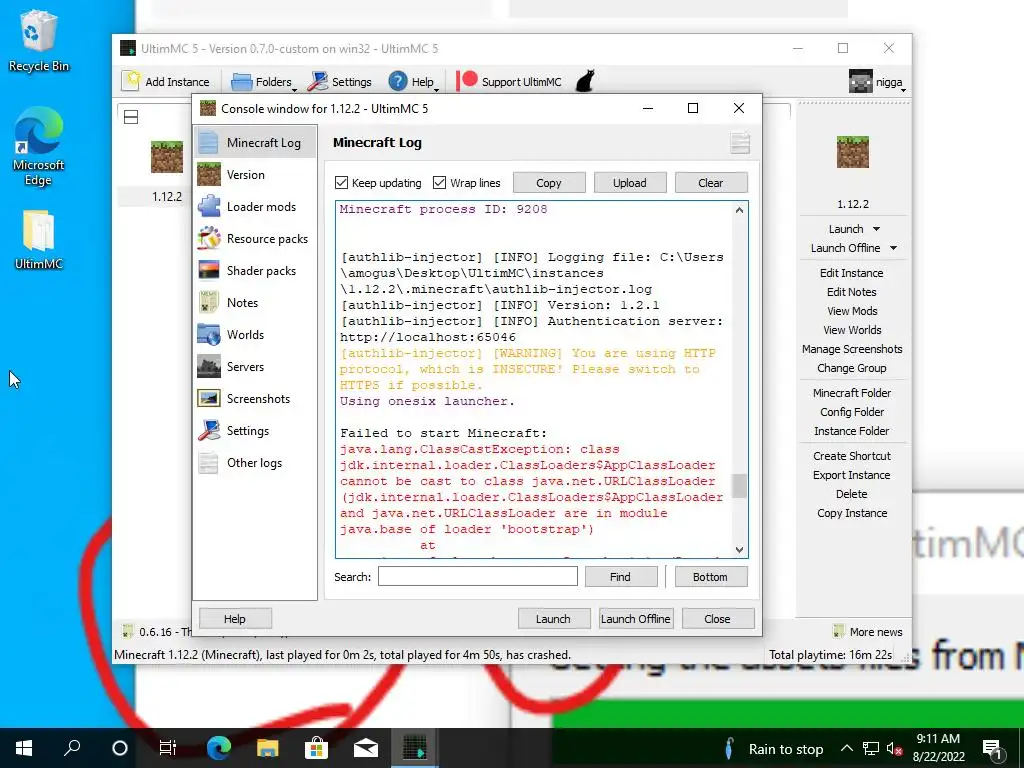Image resolution: width=1024 pixels, height=768 pixels.
Task: Click the black cat icon
Action: tap(584, 81)
